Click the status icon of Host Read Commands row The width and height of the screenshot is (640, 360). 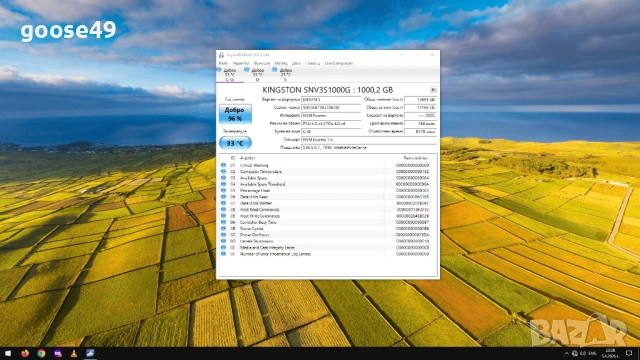223,209
